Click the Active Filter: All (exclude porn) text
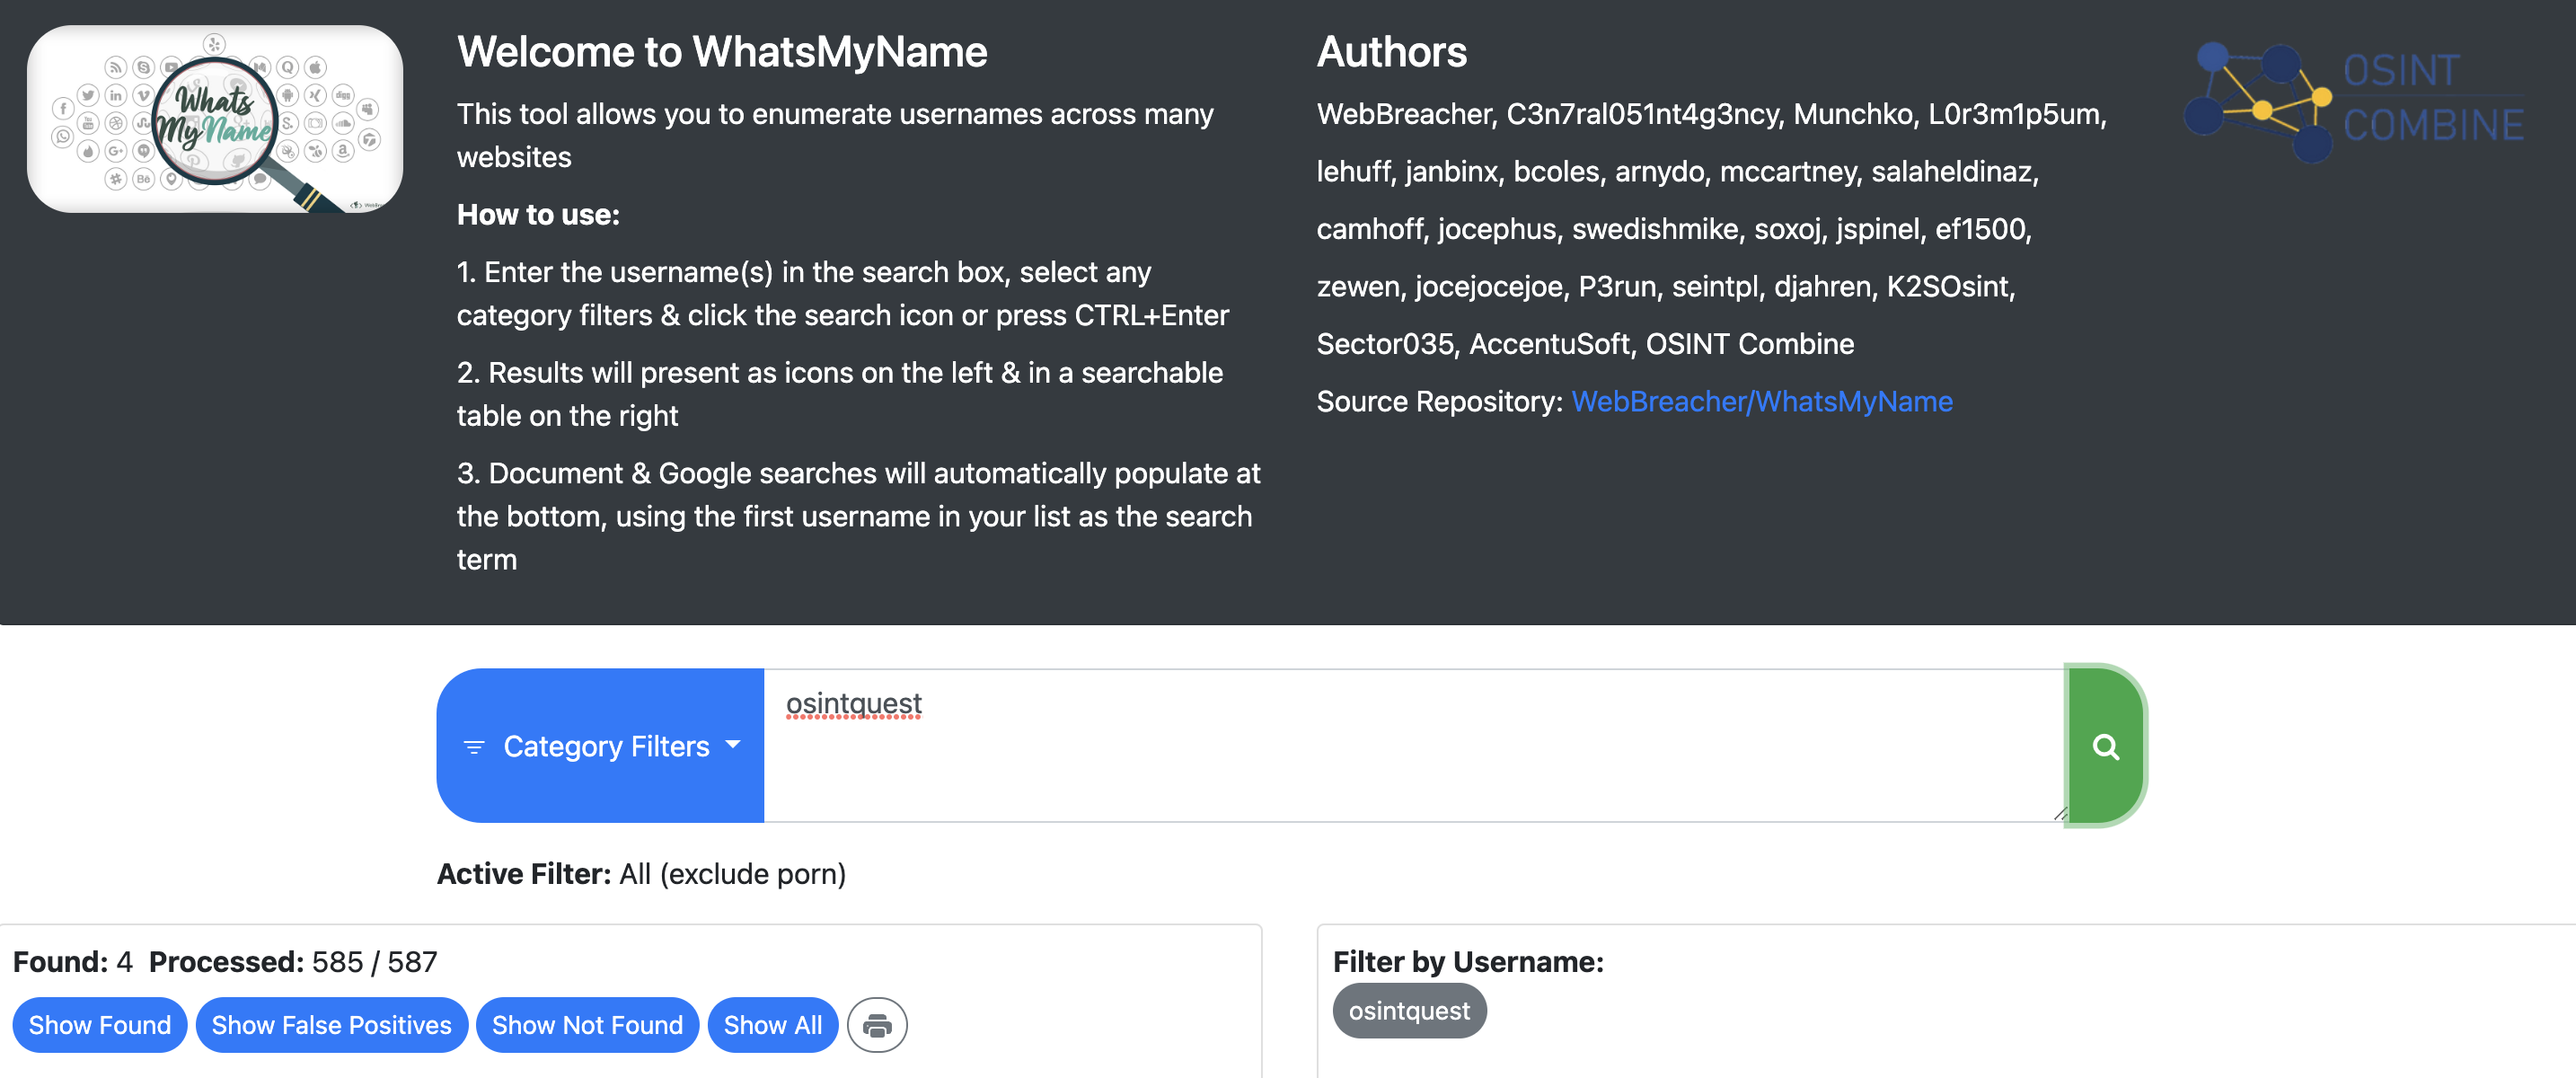The image size is (2576, 1078). click(641, 874)
